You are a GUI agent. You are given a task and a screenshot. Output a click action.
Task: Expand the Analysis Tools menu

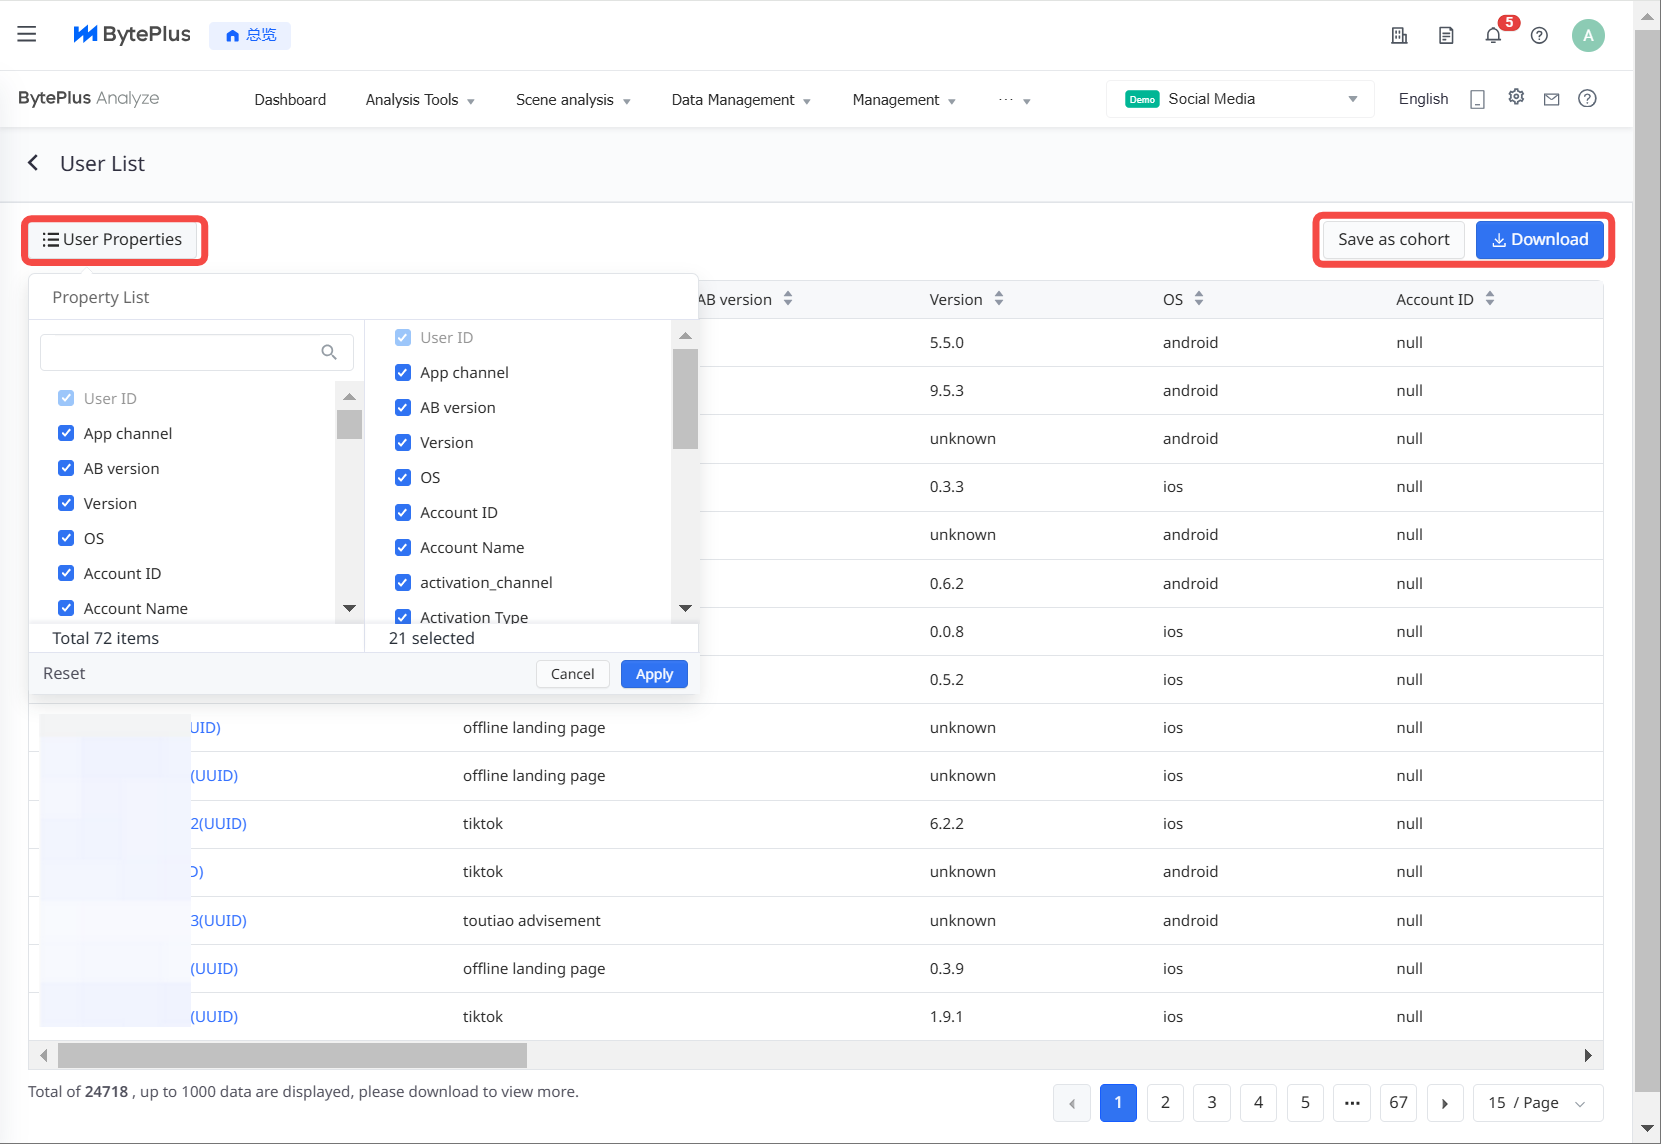tap(419, 100)
